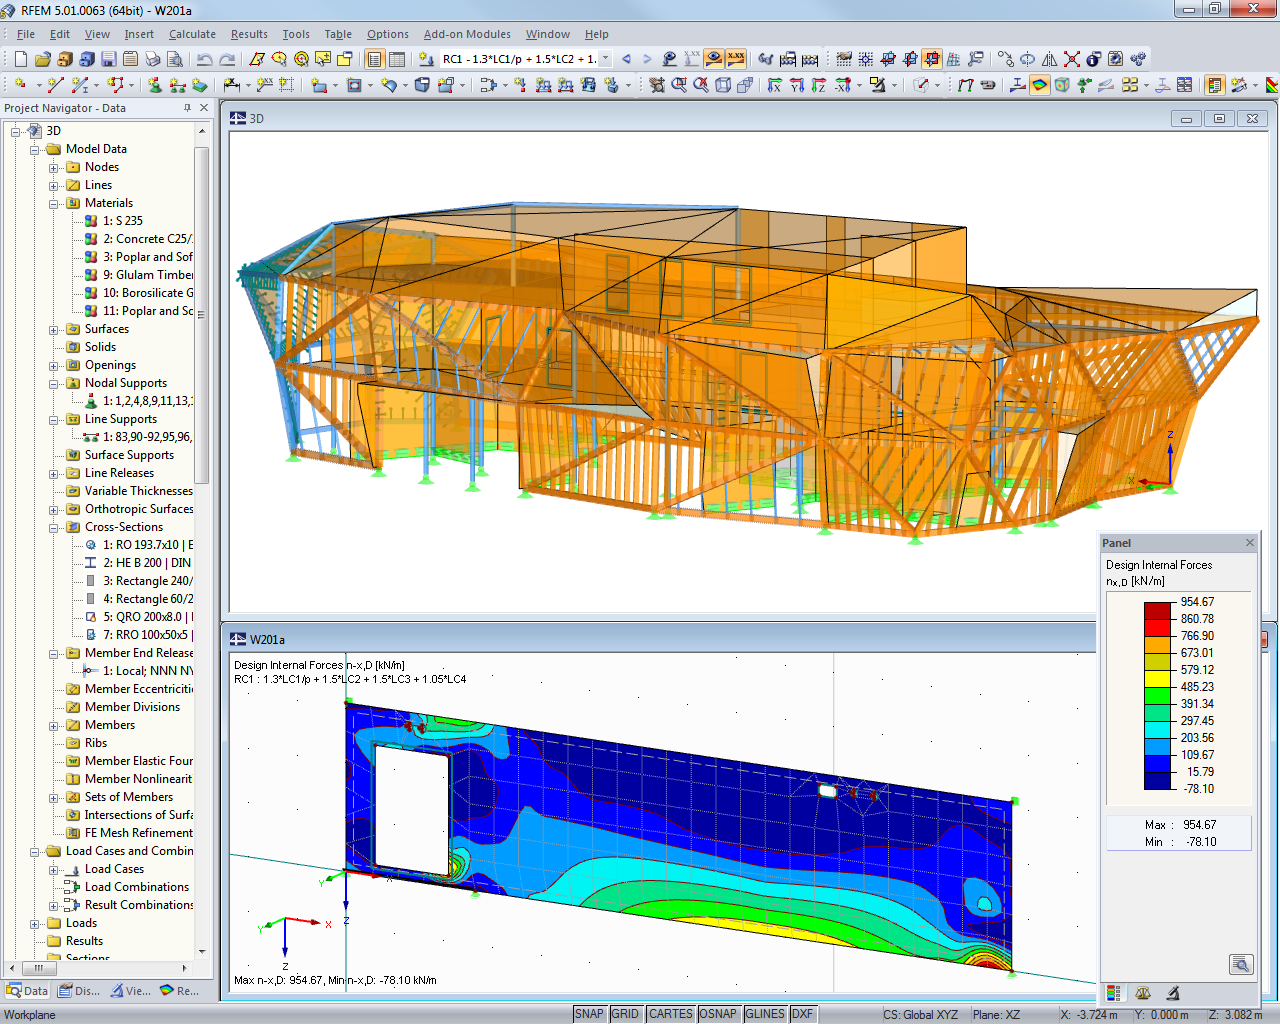Switch to the Display tab below the navigator
The width and height of the screenshot is (1280, 1024).
click(x=78, y=990)
